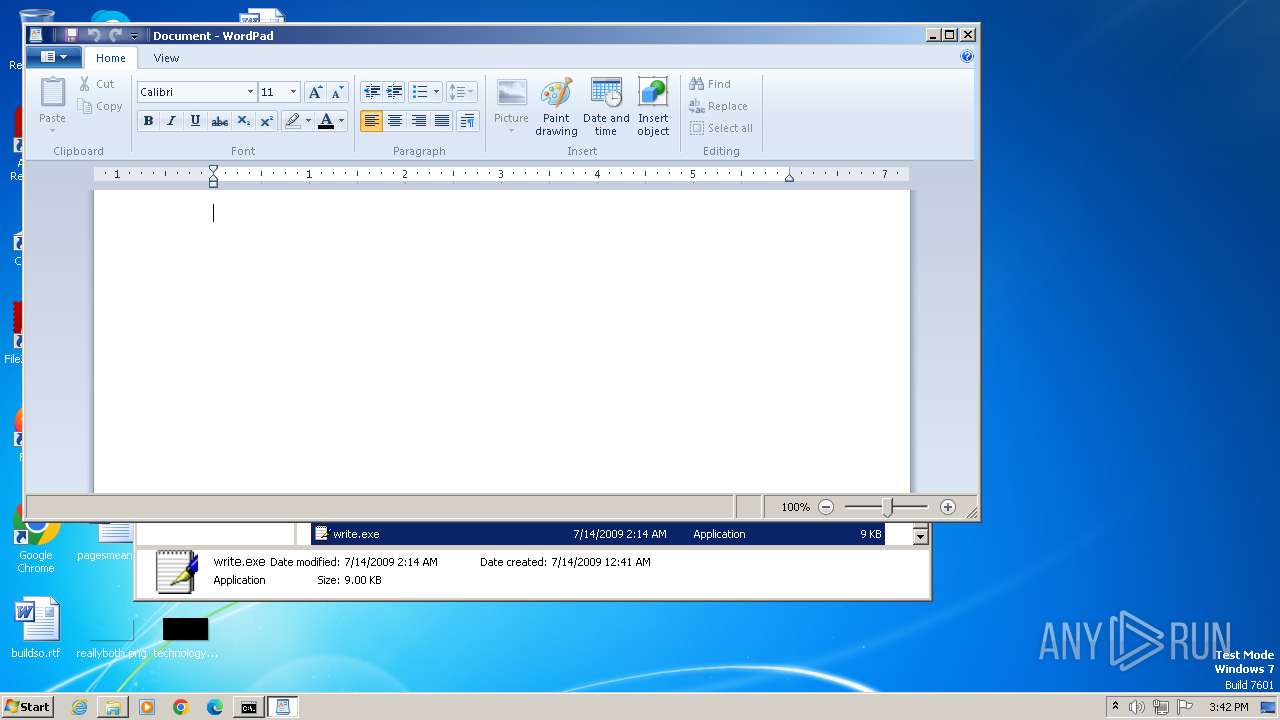Click the volume speaker tray icon
1280x720 pixels.
(x=1137, y=707)
